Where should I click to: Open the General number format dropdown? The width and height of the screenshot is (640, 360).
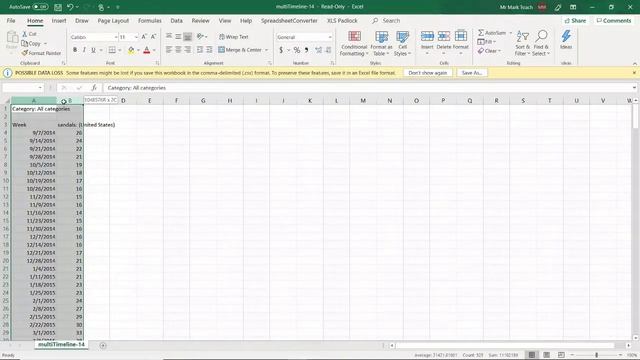point(330,37)
